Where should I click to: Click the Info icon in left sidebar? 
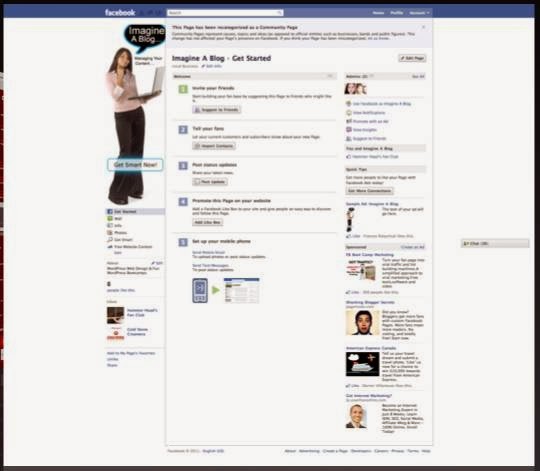[x=110, y=226]
